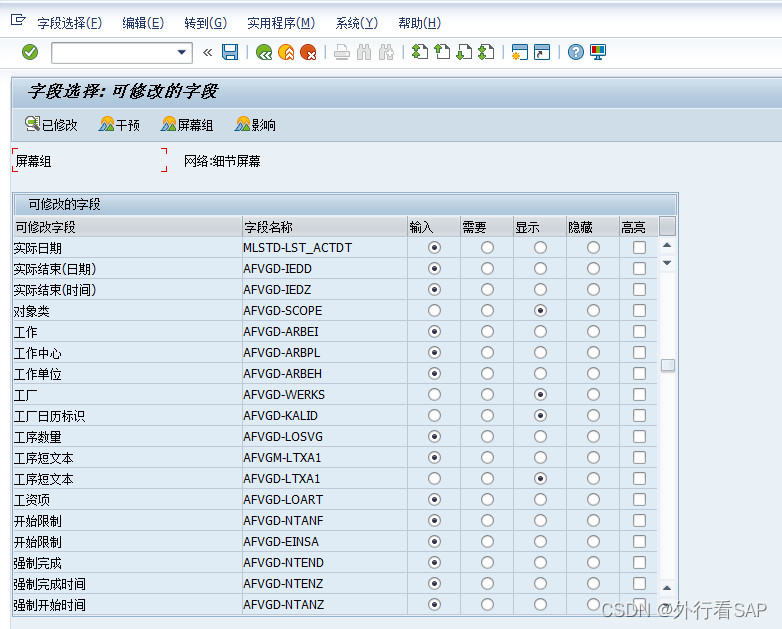This screenshot has height=629, width=782.
Task: Click the Find Next binoculars icon
Action: (x=387, y=52)
